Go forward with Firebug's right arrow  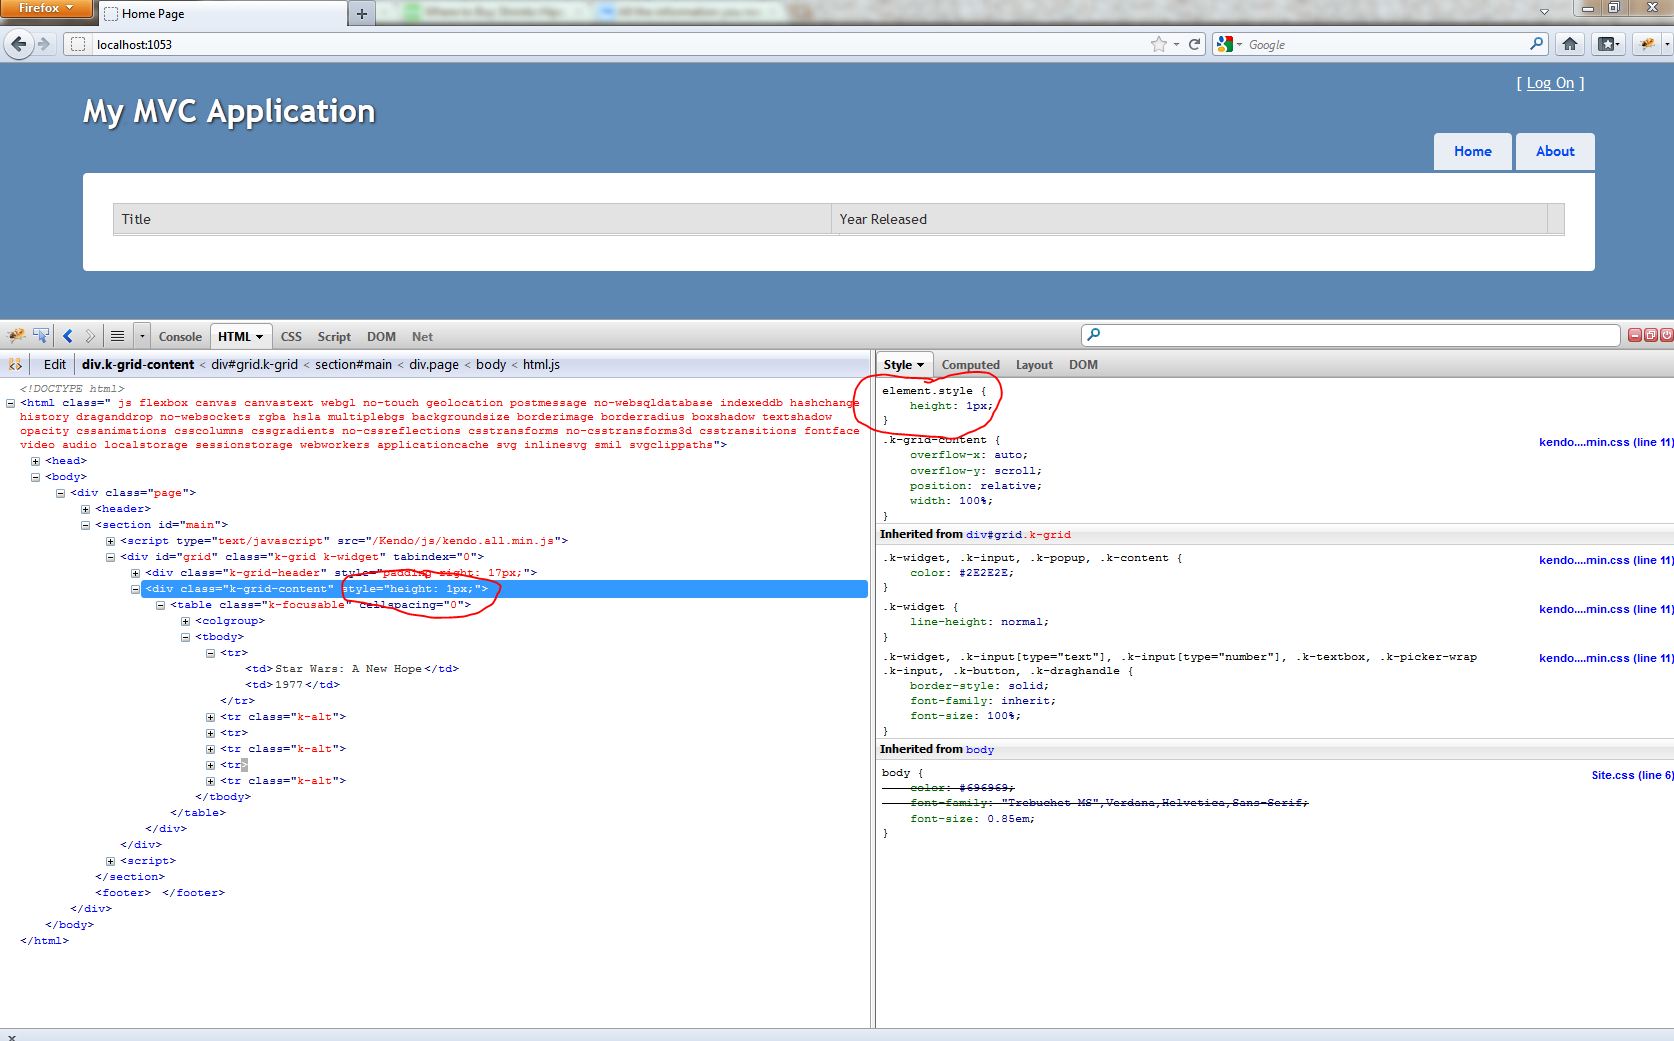point(90,336)
